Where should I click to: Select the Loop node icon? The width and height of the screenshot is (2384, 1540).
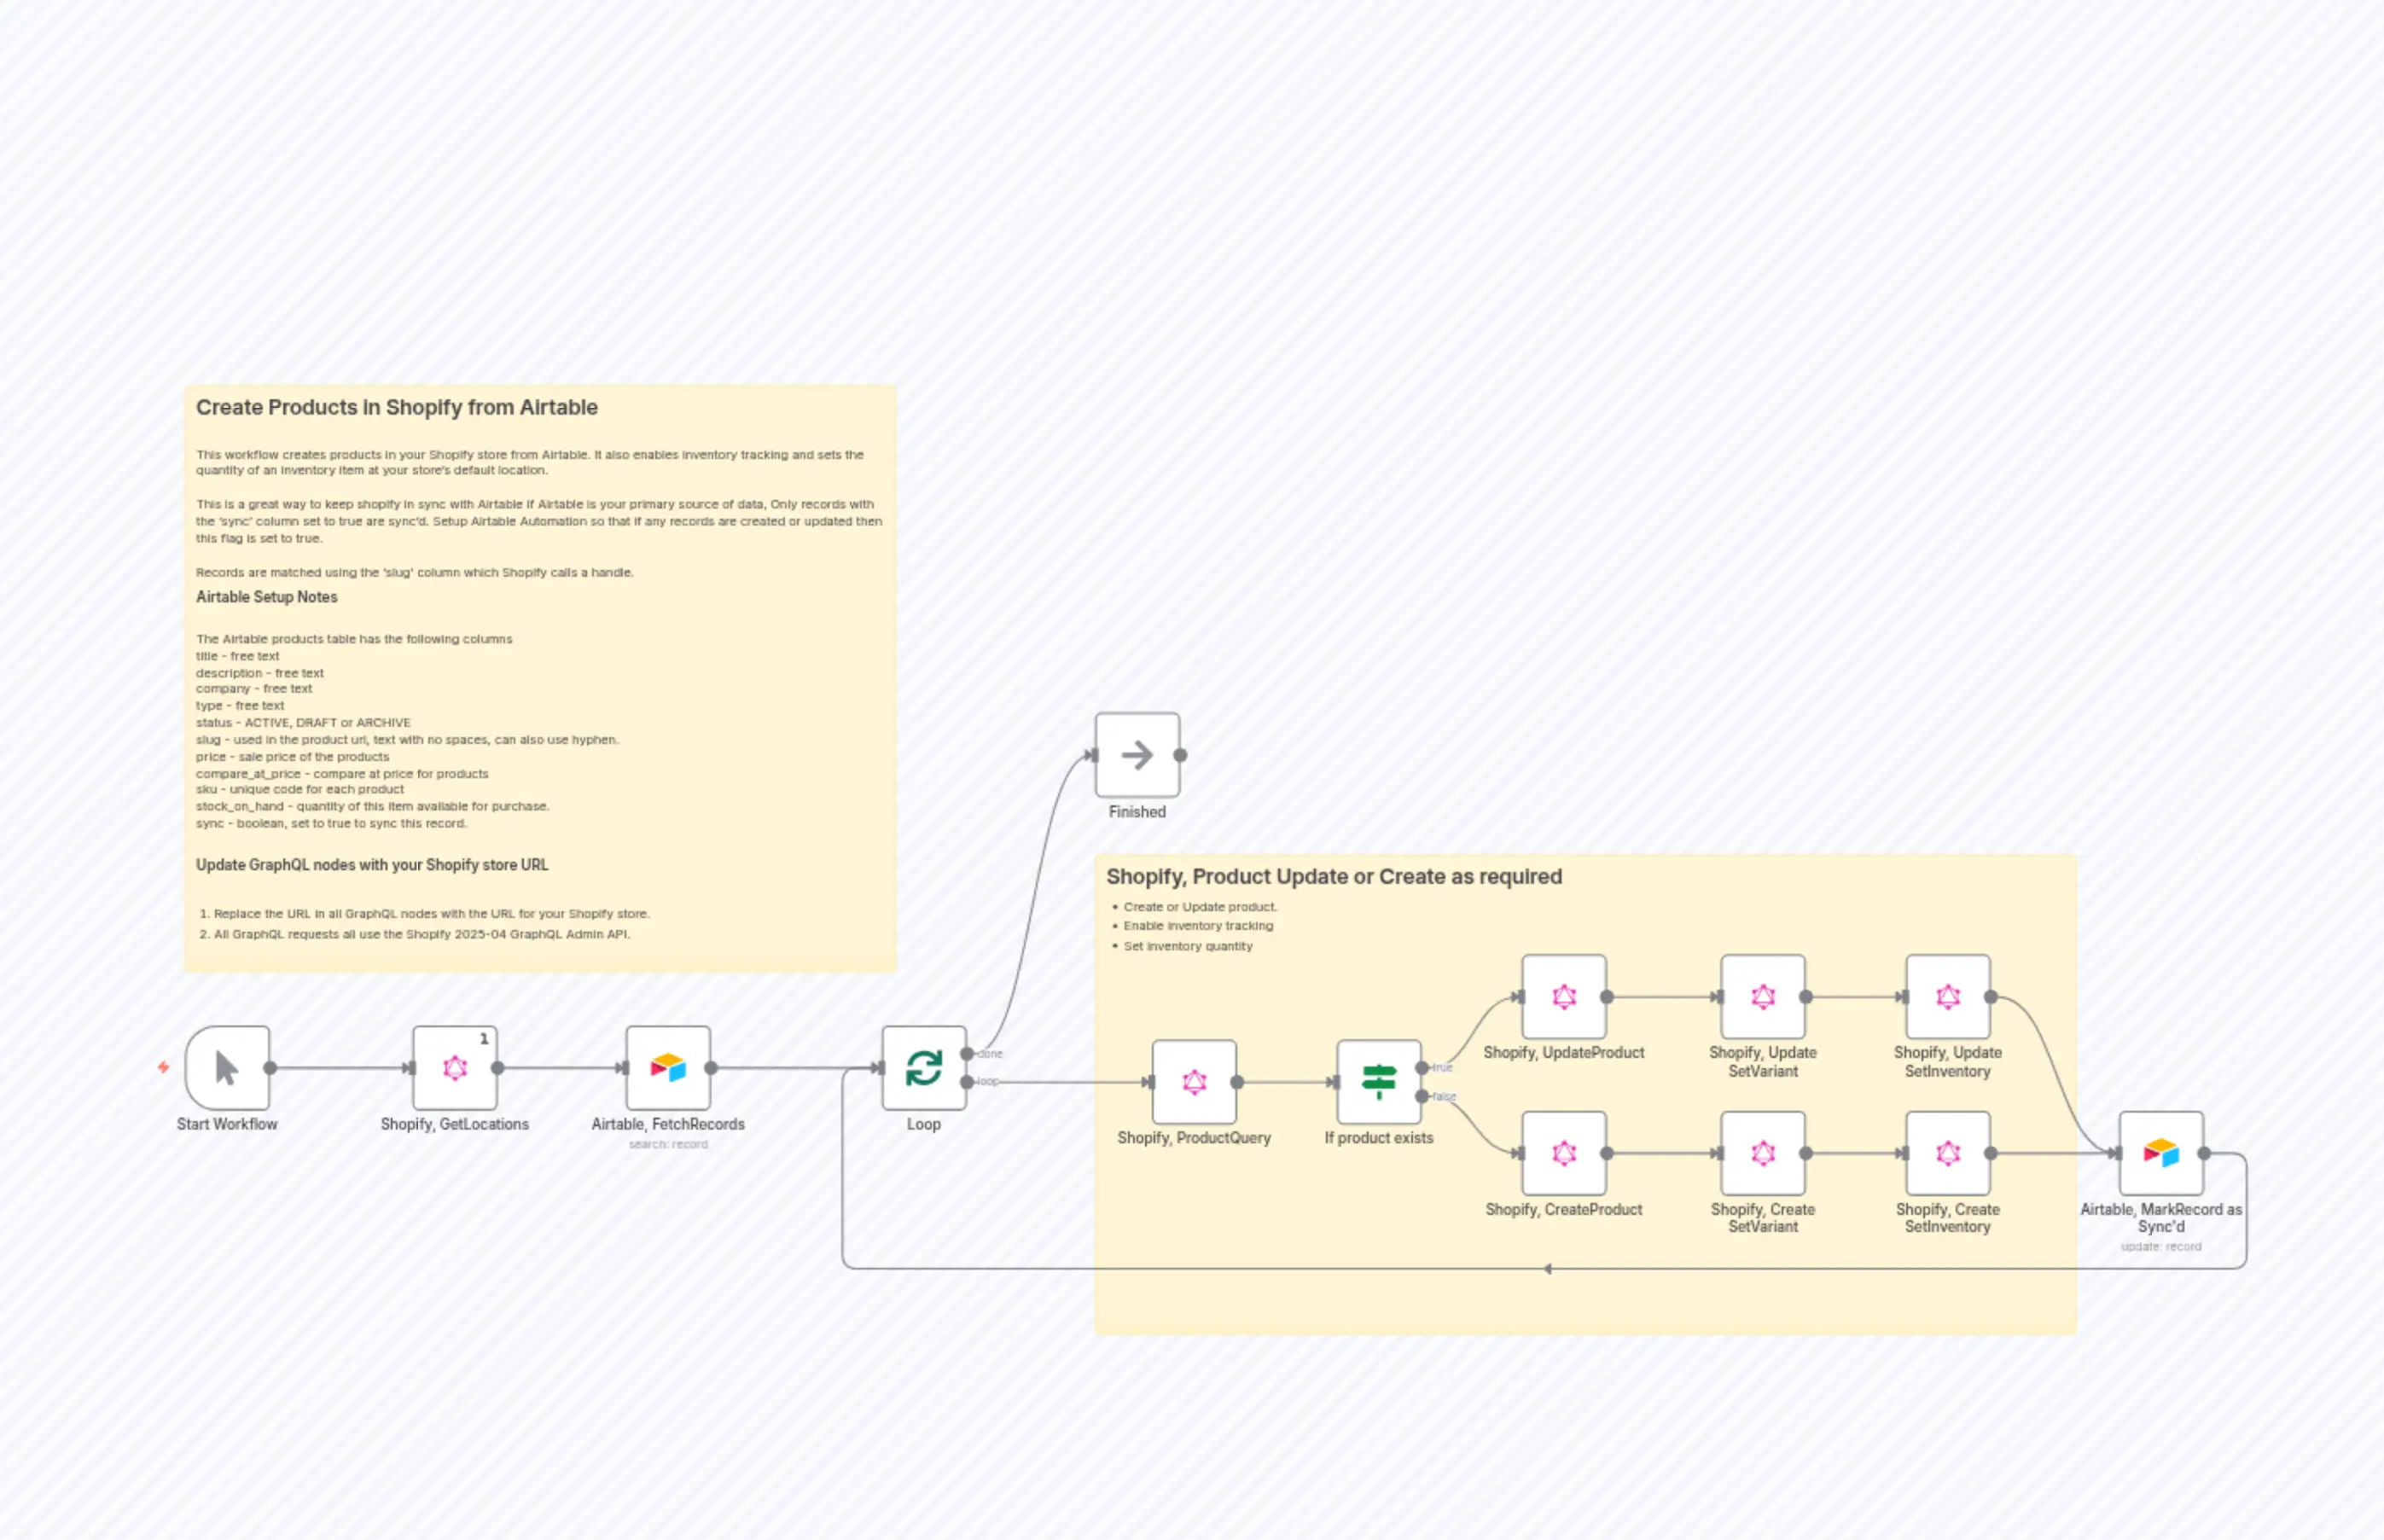click(923, 1068)
